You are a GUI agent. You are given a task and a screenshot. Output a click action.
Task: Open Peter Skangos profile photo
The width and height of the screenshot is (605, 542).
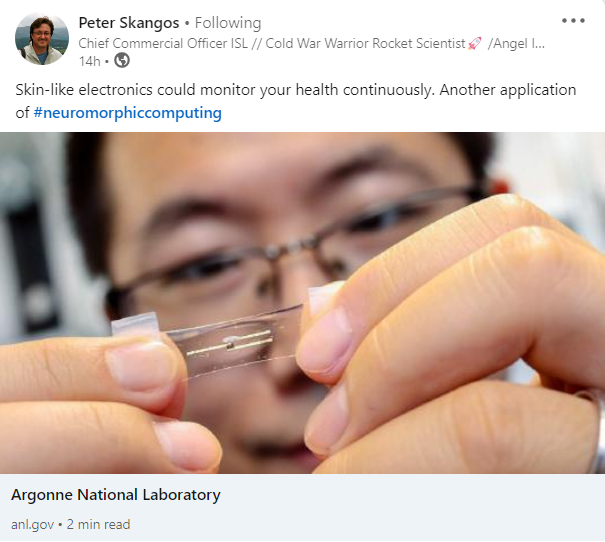pyautogui.click(x=42, y=39)
